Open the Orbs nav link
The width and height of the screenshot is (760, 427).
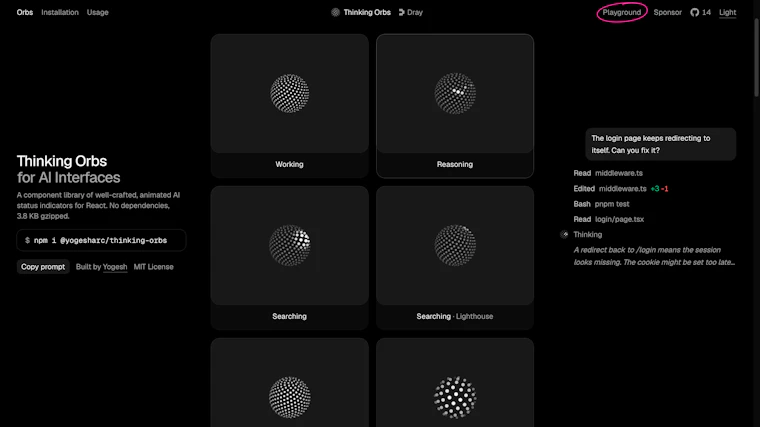25,12
